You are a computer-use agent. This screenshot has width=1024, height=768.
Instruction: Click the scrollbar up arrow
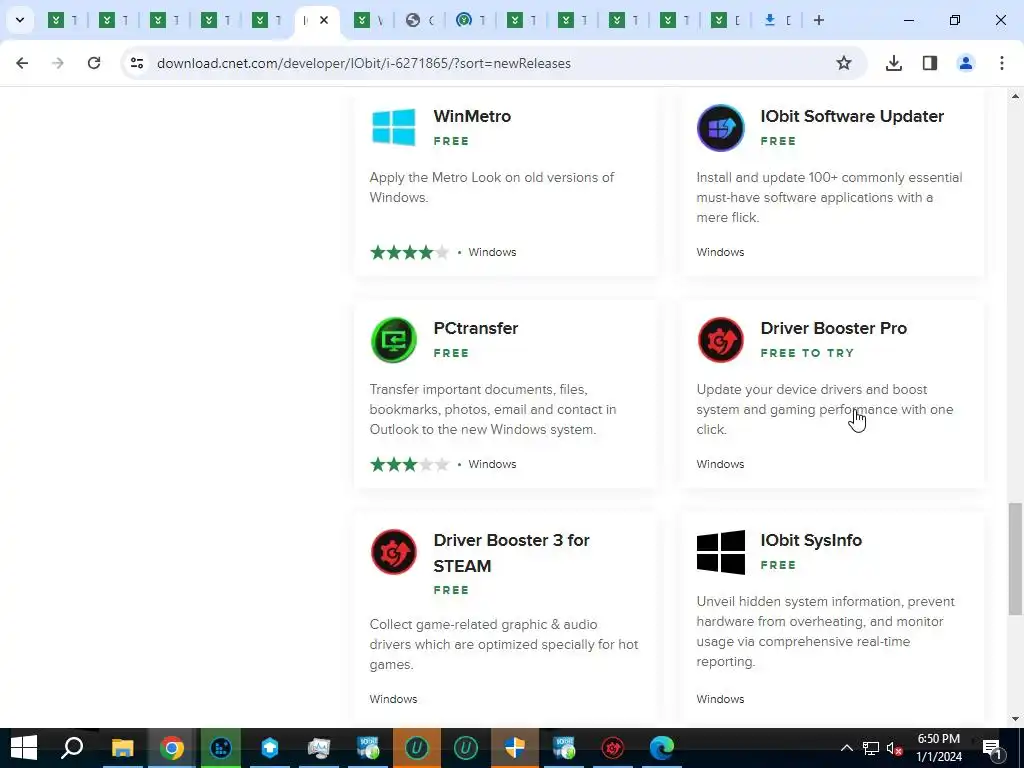[x=1015, y=97]
